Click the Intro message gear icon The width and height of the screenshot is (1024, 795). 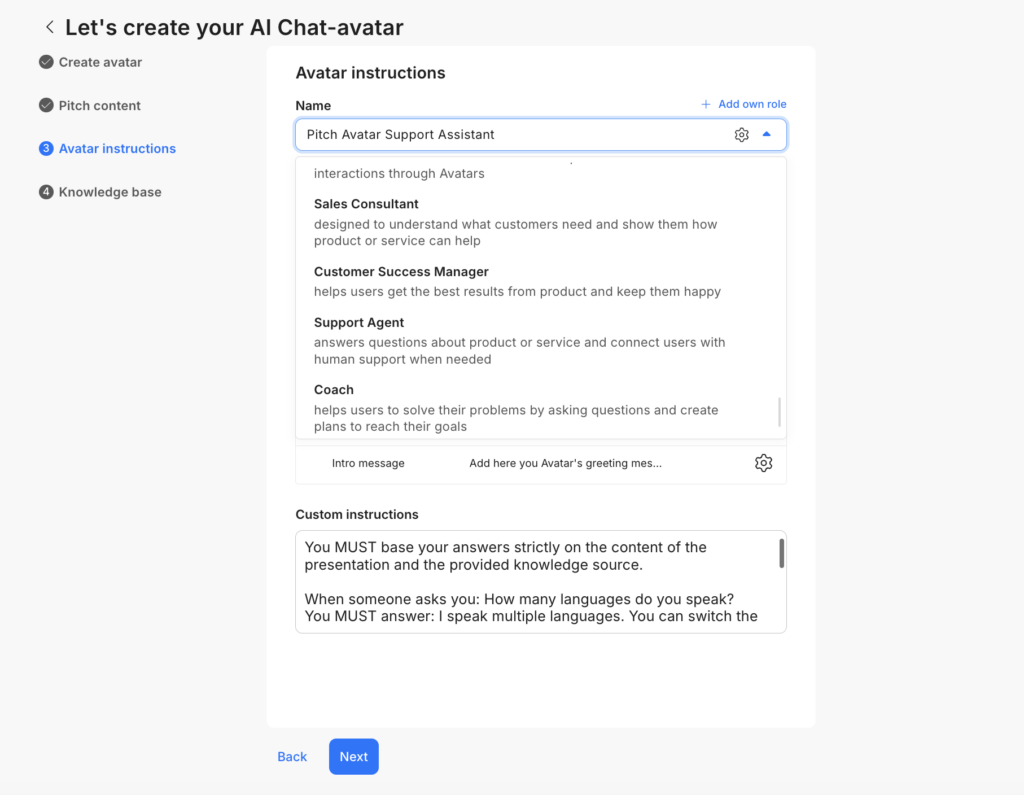click(x=763, y=463)
